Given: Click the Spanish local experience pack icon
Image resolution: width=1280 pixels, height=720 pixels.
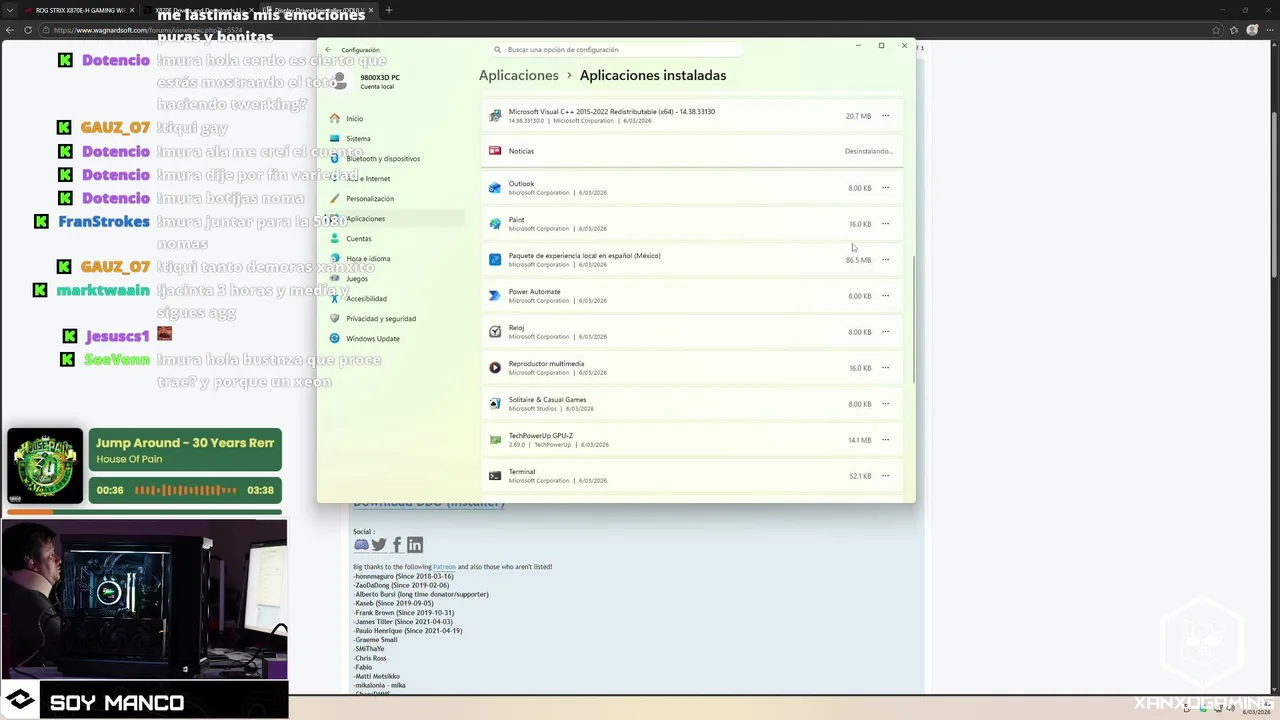Looking at the screenshot, I should pyautogui.click(x=495, y=260).
